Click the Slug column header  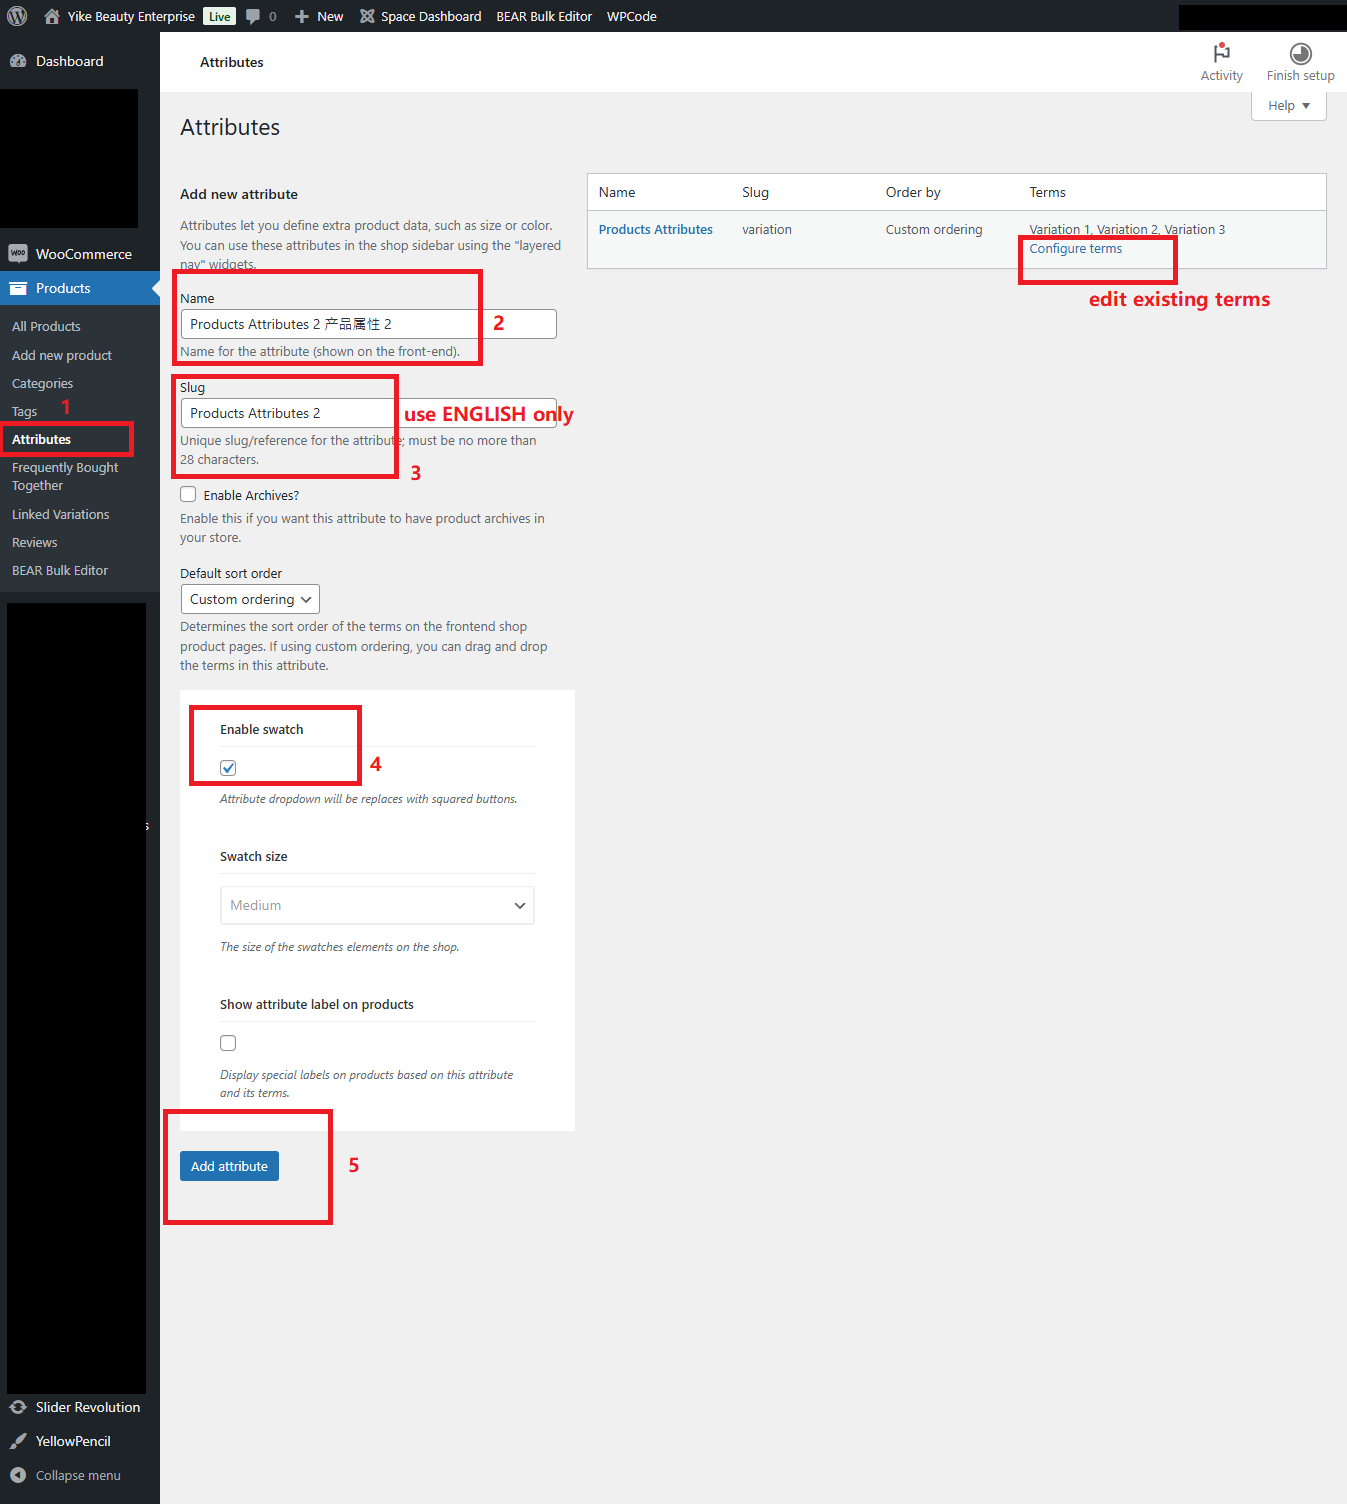point(755,192)
